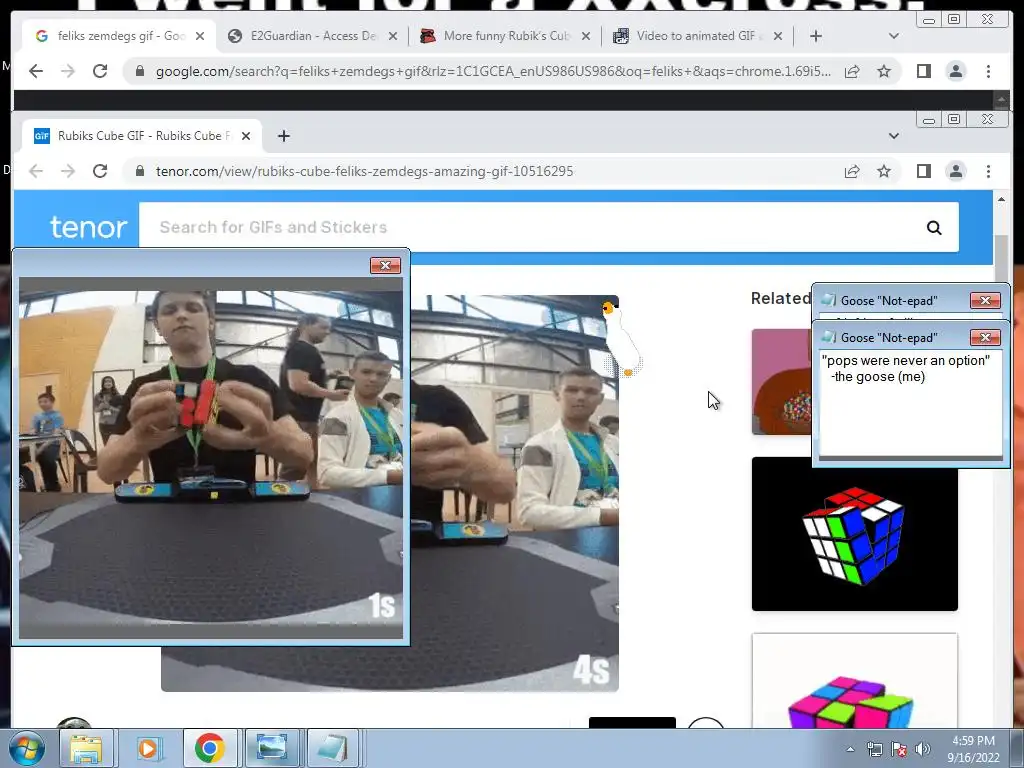The height and width of the screenshot is (768, 1024).
Task: Click the desktop goose character
Action: point(621,340)
